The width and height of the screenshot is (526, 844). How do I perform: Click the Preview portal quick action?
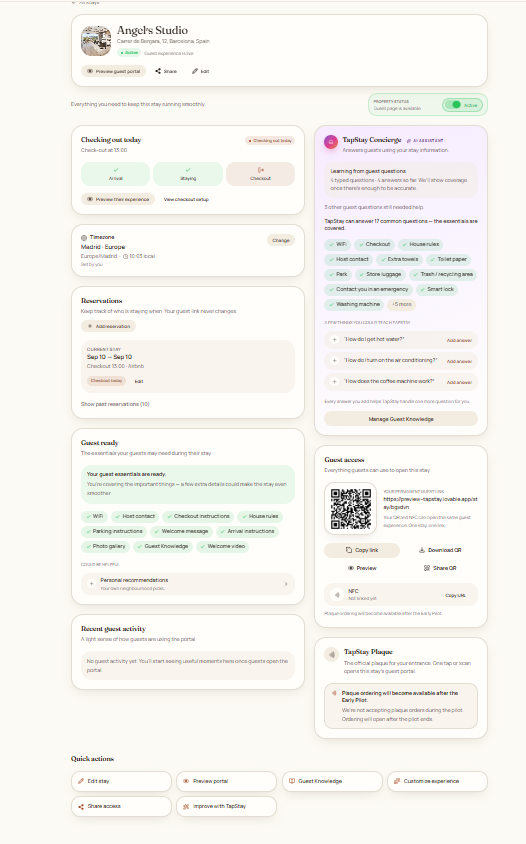point(226,781)
